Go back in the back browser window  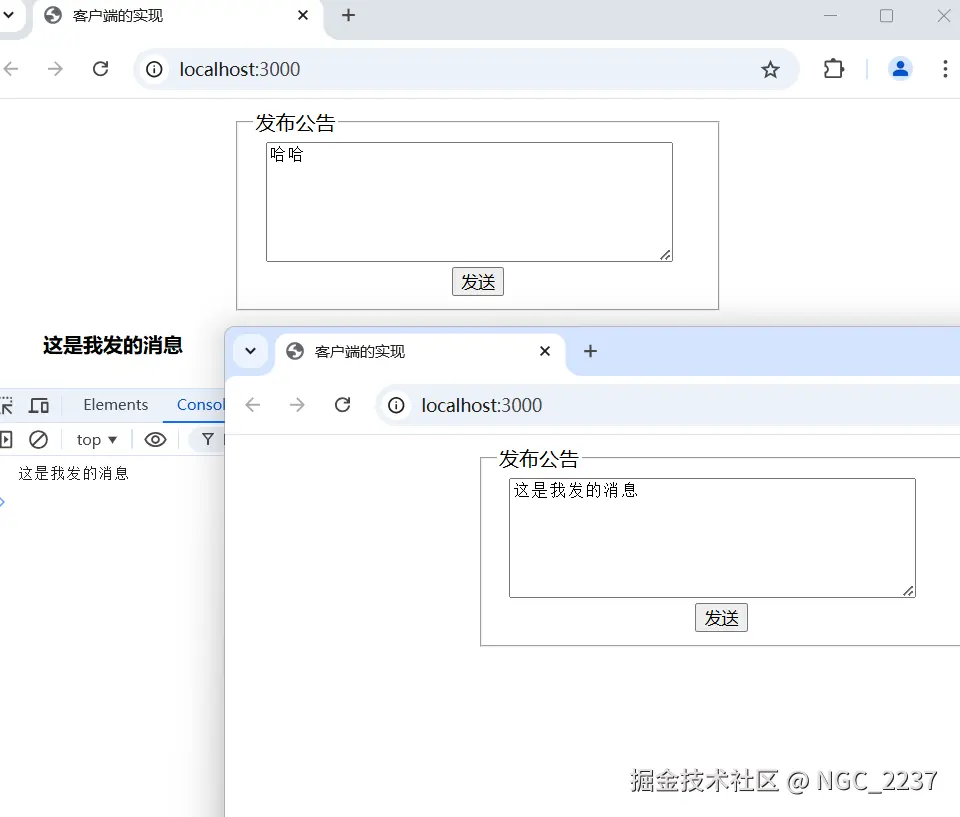11,69
